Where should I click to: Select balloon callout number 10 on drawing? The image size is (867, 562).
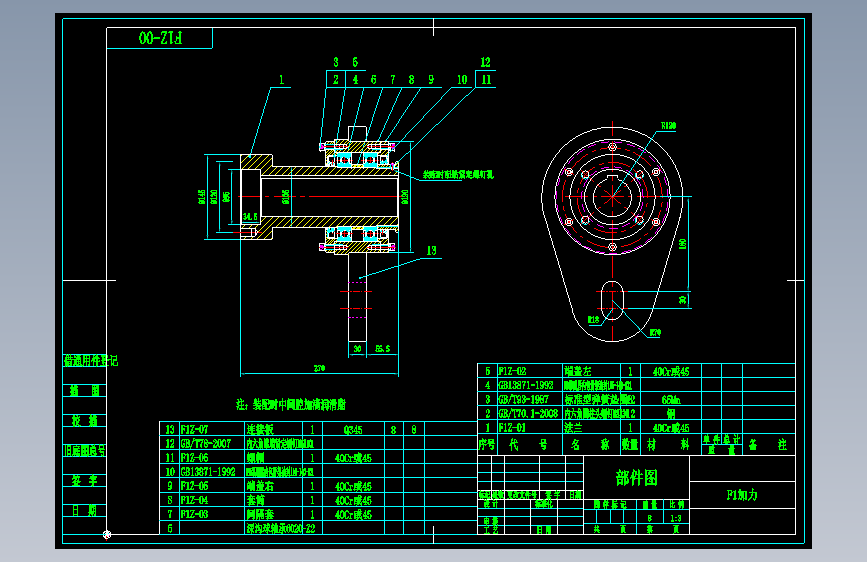[462, 80]
